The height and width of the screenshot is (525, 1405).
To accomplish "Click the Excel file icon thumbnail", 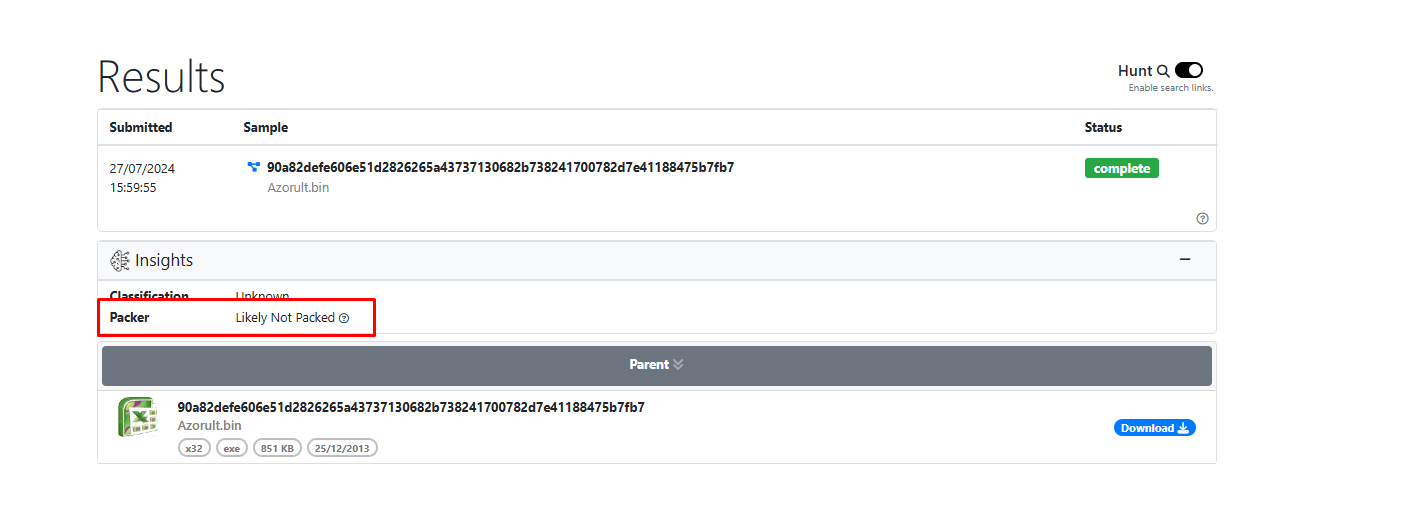I will pos(136,417).
